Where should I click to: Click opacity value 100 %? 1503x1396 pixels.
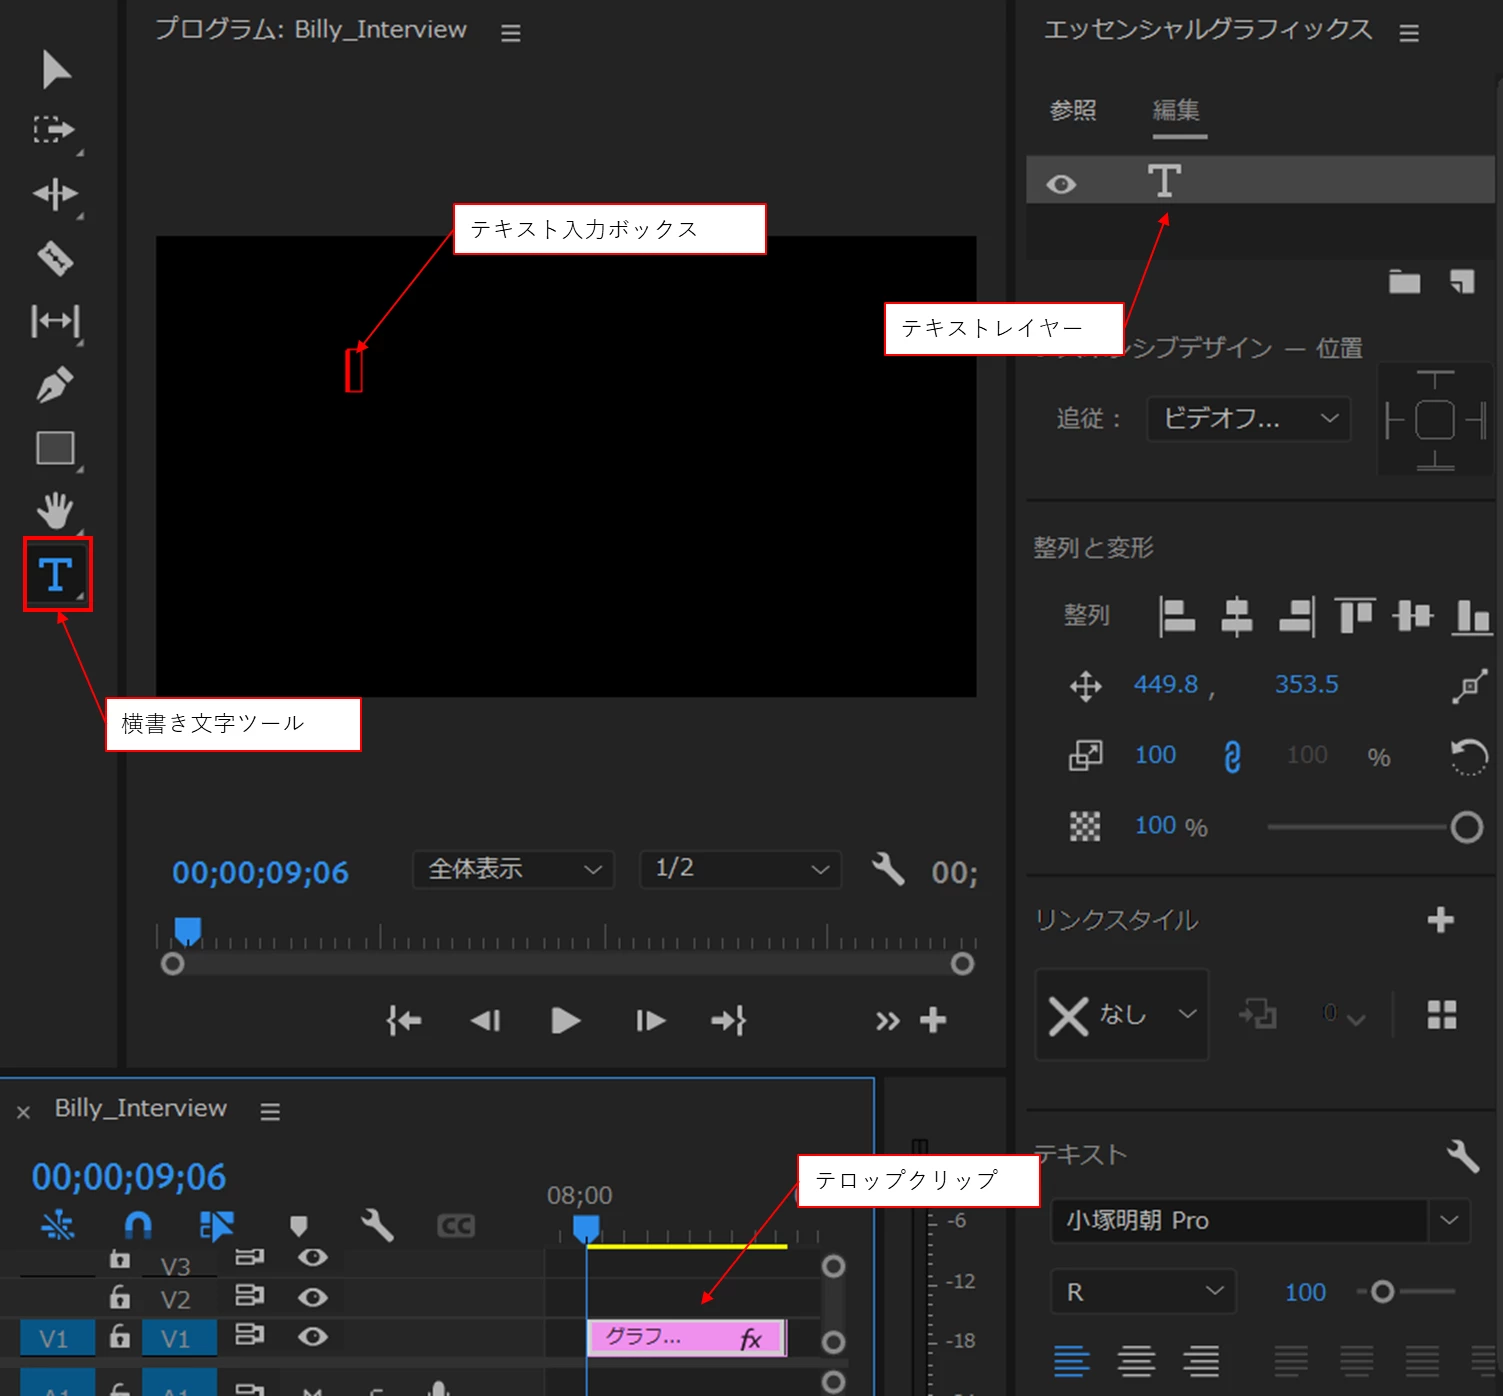pos(1171,826)
